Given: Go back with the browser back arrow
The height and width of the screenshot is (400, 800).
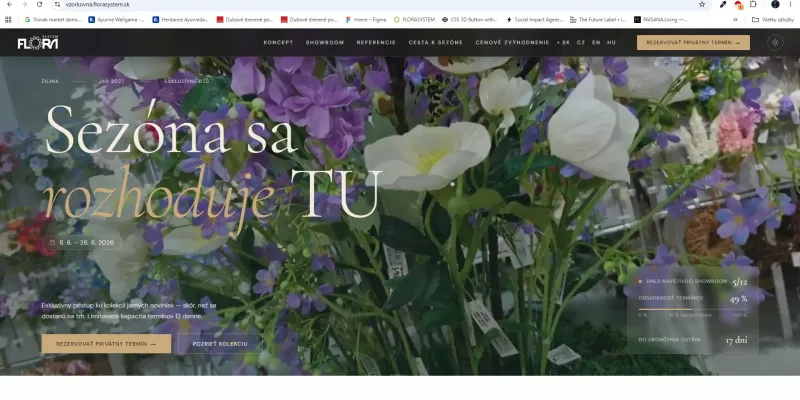Looking at the screenshot, I should (9, 5).
